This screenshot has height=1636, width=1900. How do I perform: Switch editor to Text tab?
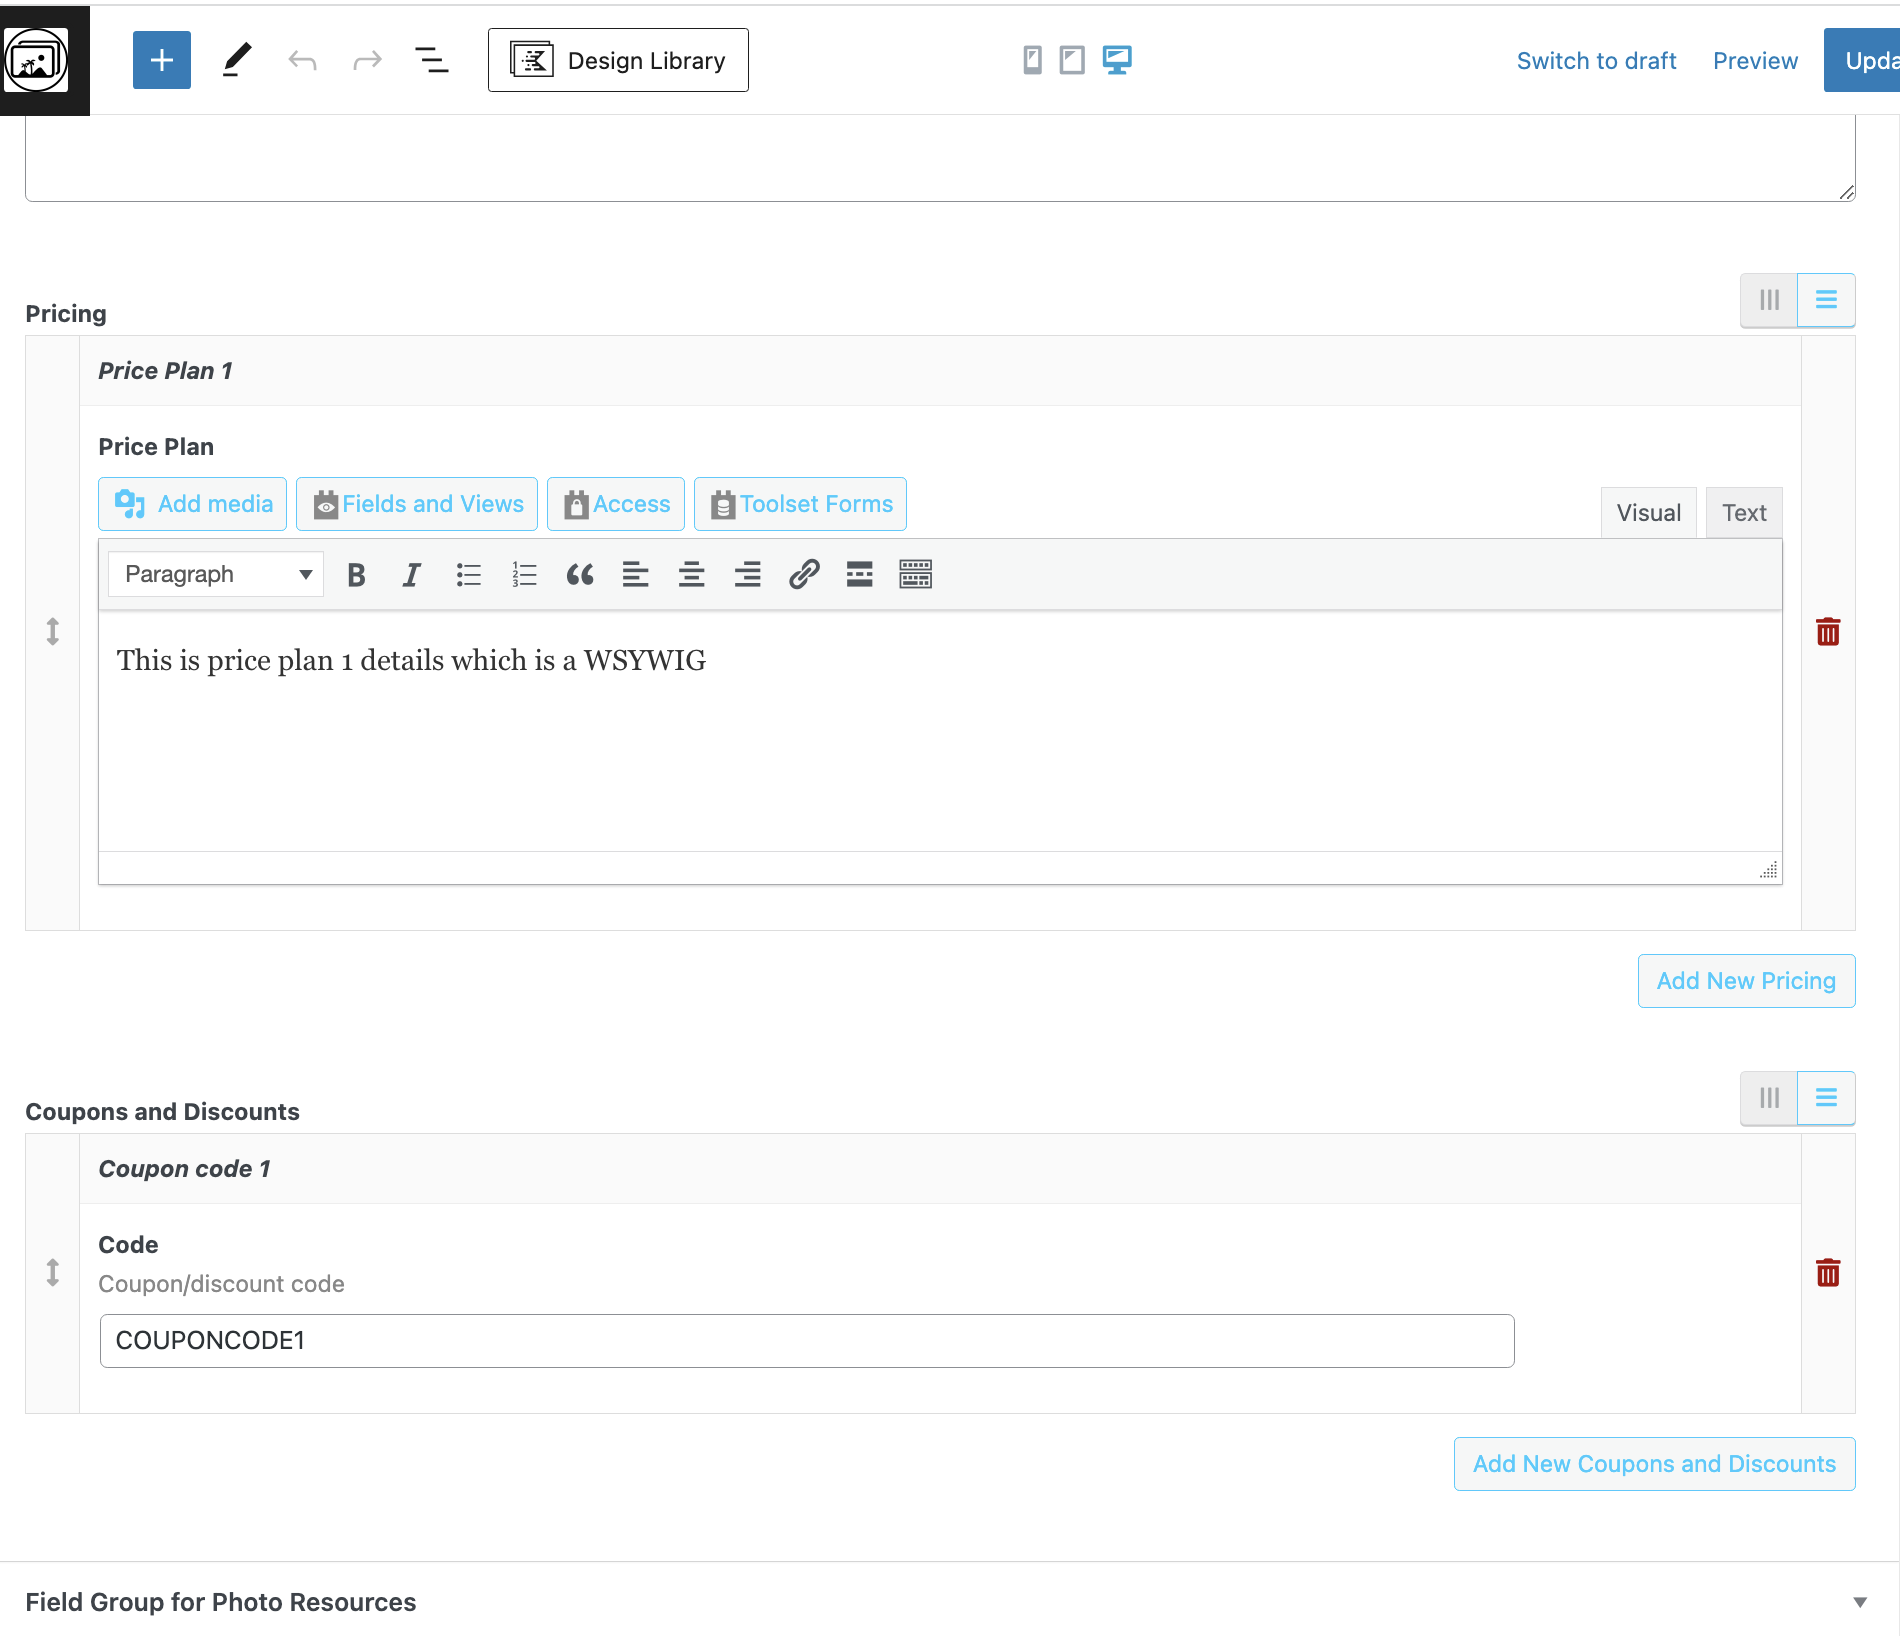[1744, 513]
